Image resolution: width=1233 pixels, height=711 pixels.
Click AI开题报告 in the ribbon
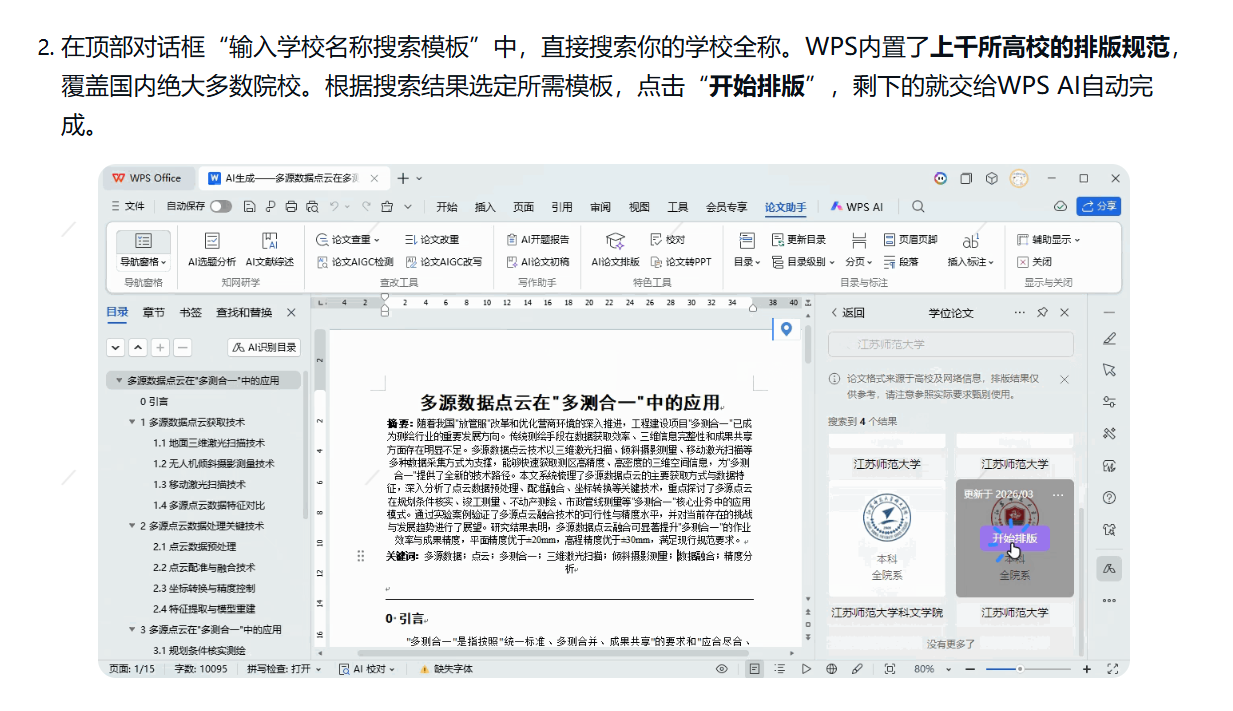(538, 240)
